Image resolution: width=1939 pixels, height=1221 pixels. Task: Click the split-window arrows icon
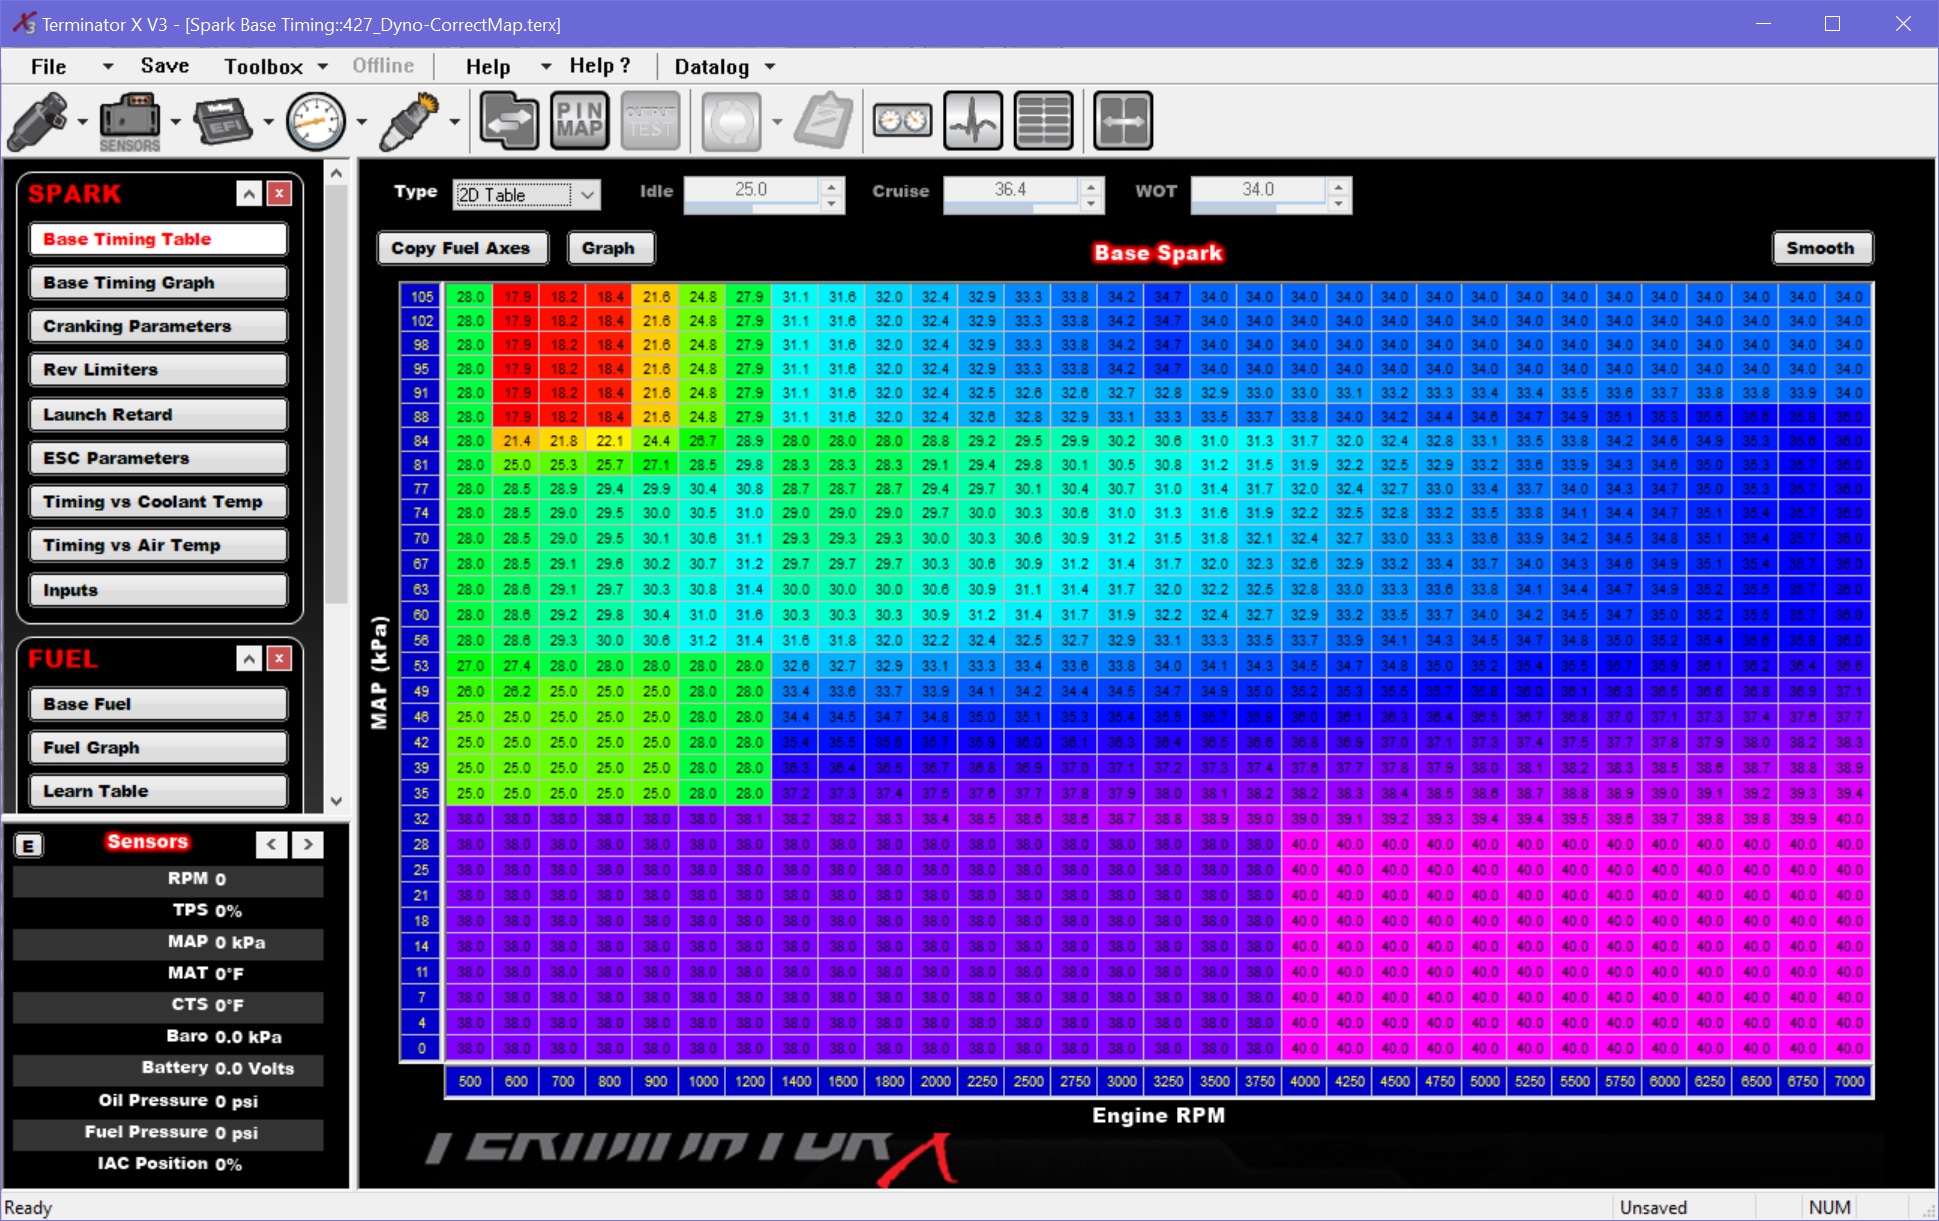point(1123,121)
